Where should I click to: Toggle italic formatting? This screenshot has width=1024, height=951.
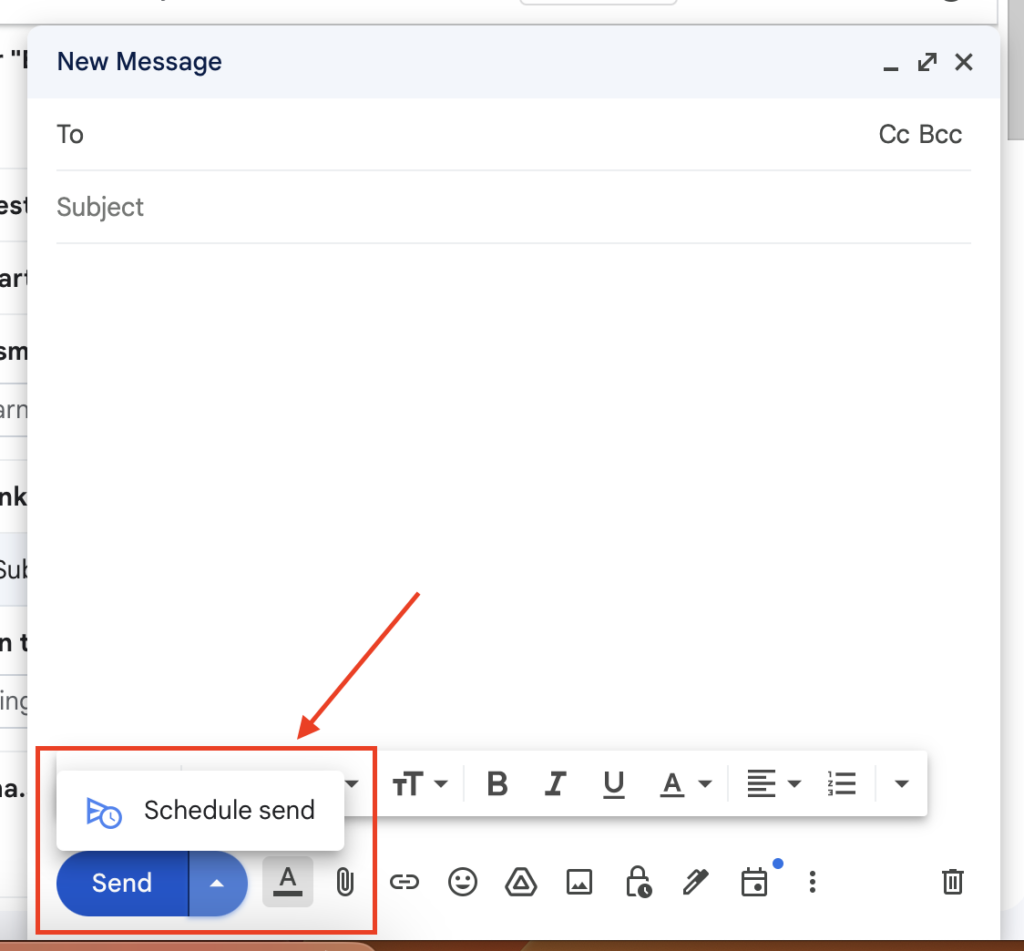(556, 785)
